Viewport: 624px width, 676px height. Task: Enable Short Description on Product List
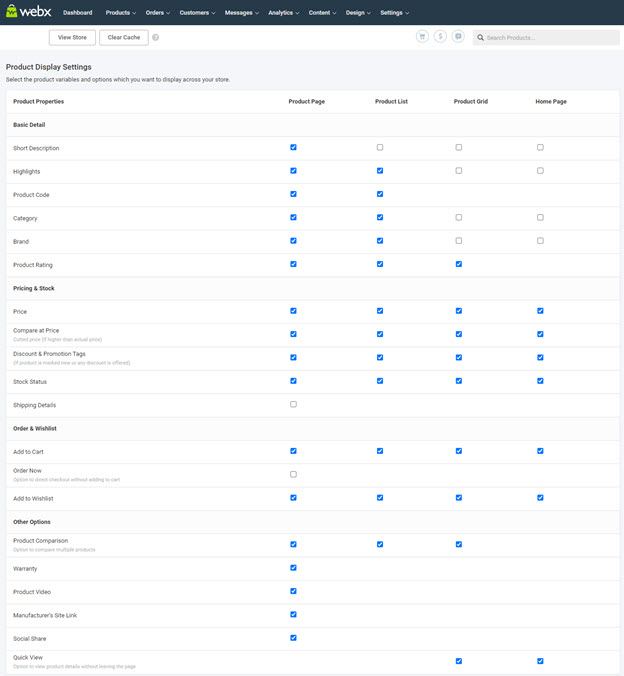tap(380, 147)
